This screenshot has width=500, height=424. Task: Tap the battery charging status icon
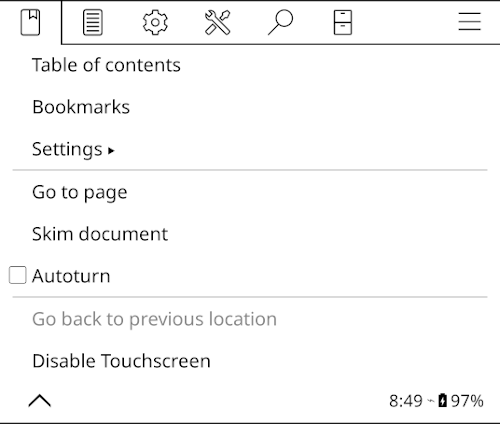442,400
